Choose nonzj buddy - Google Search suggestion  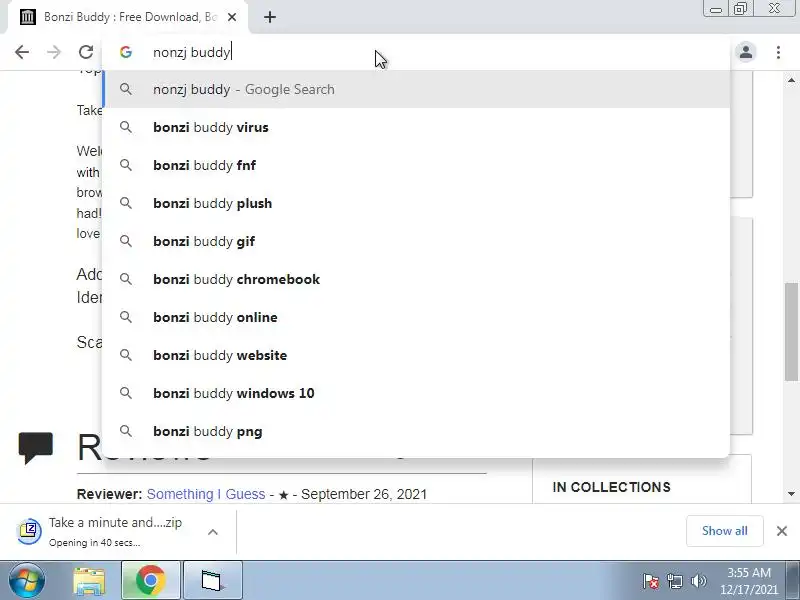point(416,89)
